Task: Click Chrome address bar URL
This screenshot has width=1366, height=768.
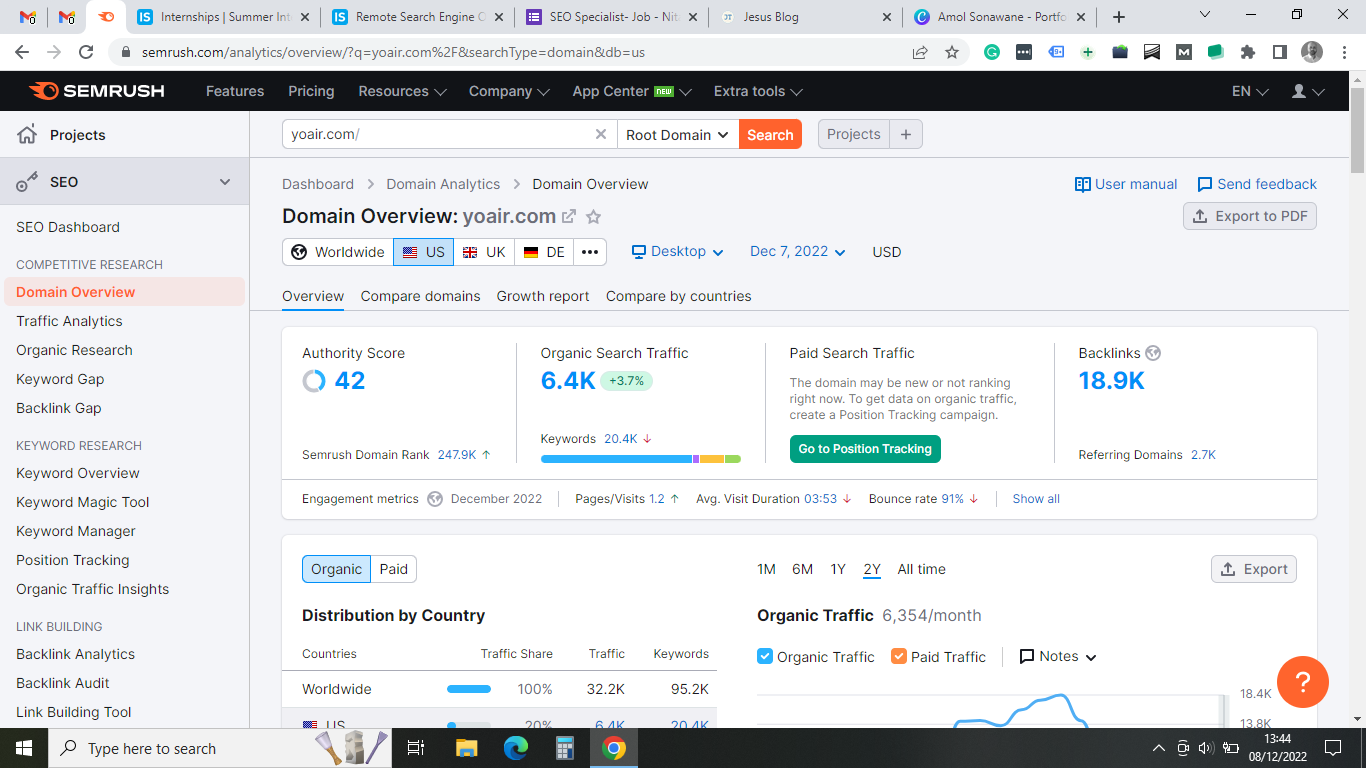Action: pos(393,52)
